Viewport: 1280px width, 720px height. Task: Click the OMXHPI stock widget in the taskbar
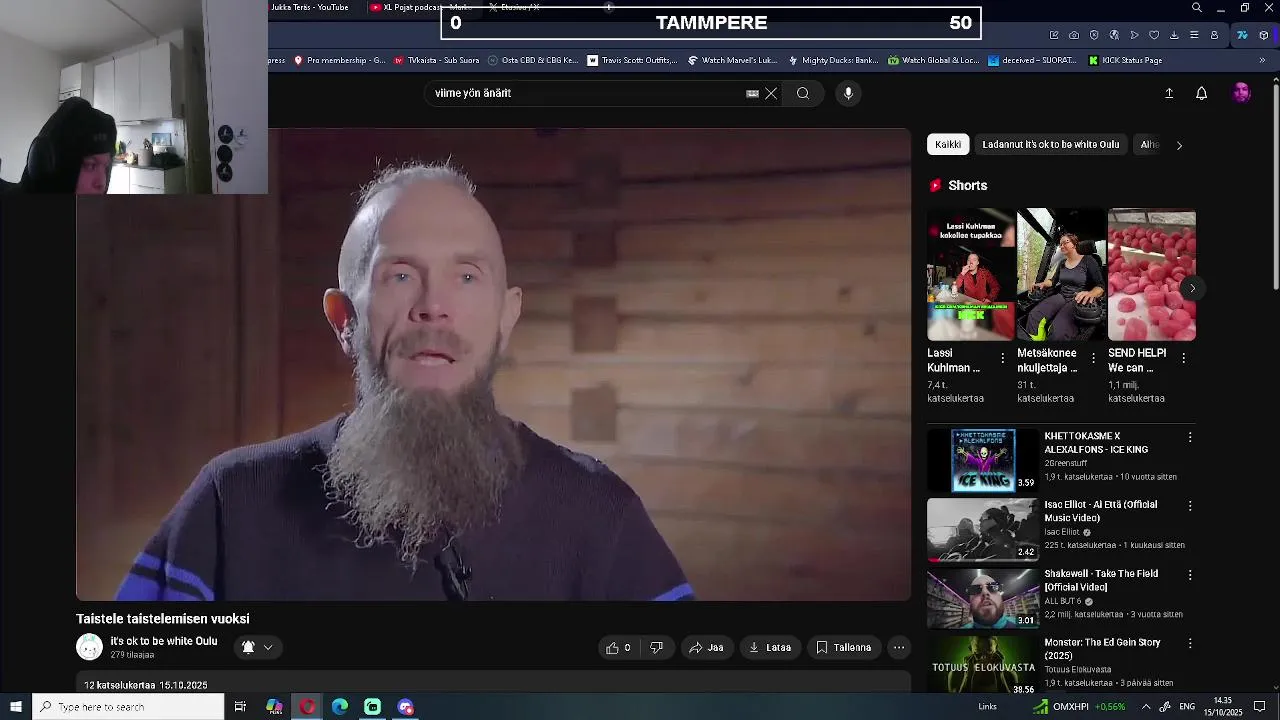coord(1079,707)
